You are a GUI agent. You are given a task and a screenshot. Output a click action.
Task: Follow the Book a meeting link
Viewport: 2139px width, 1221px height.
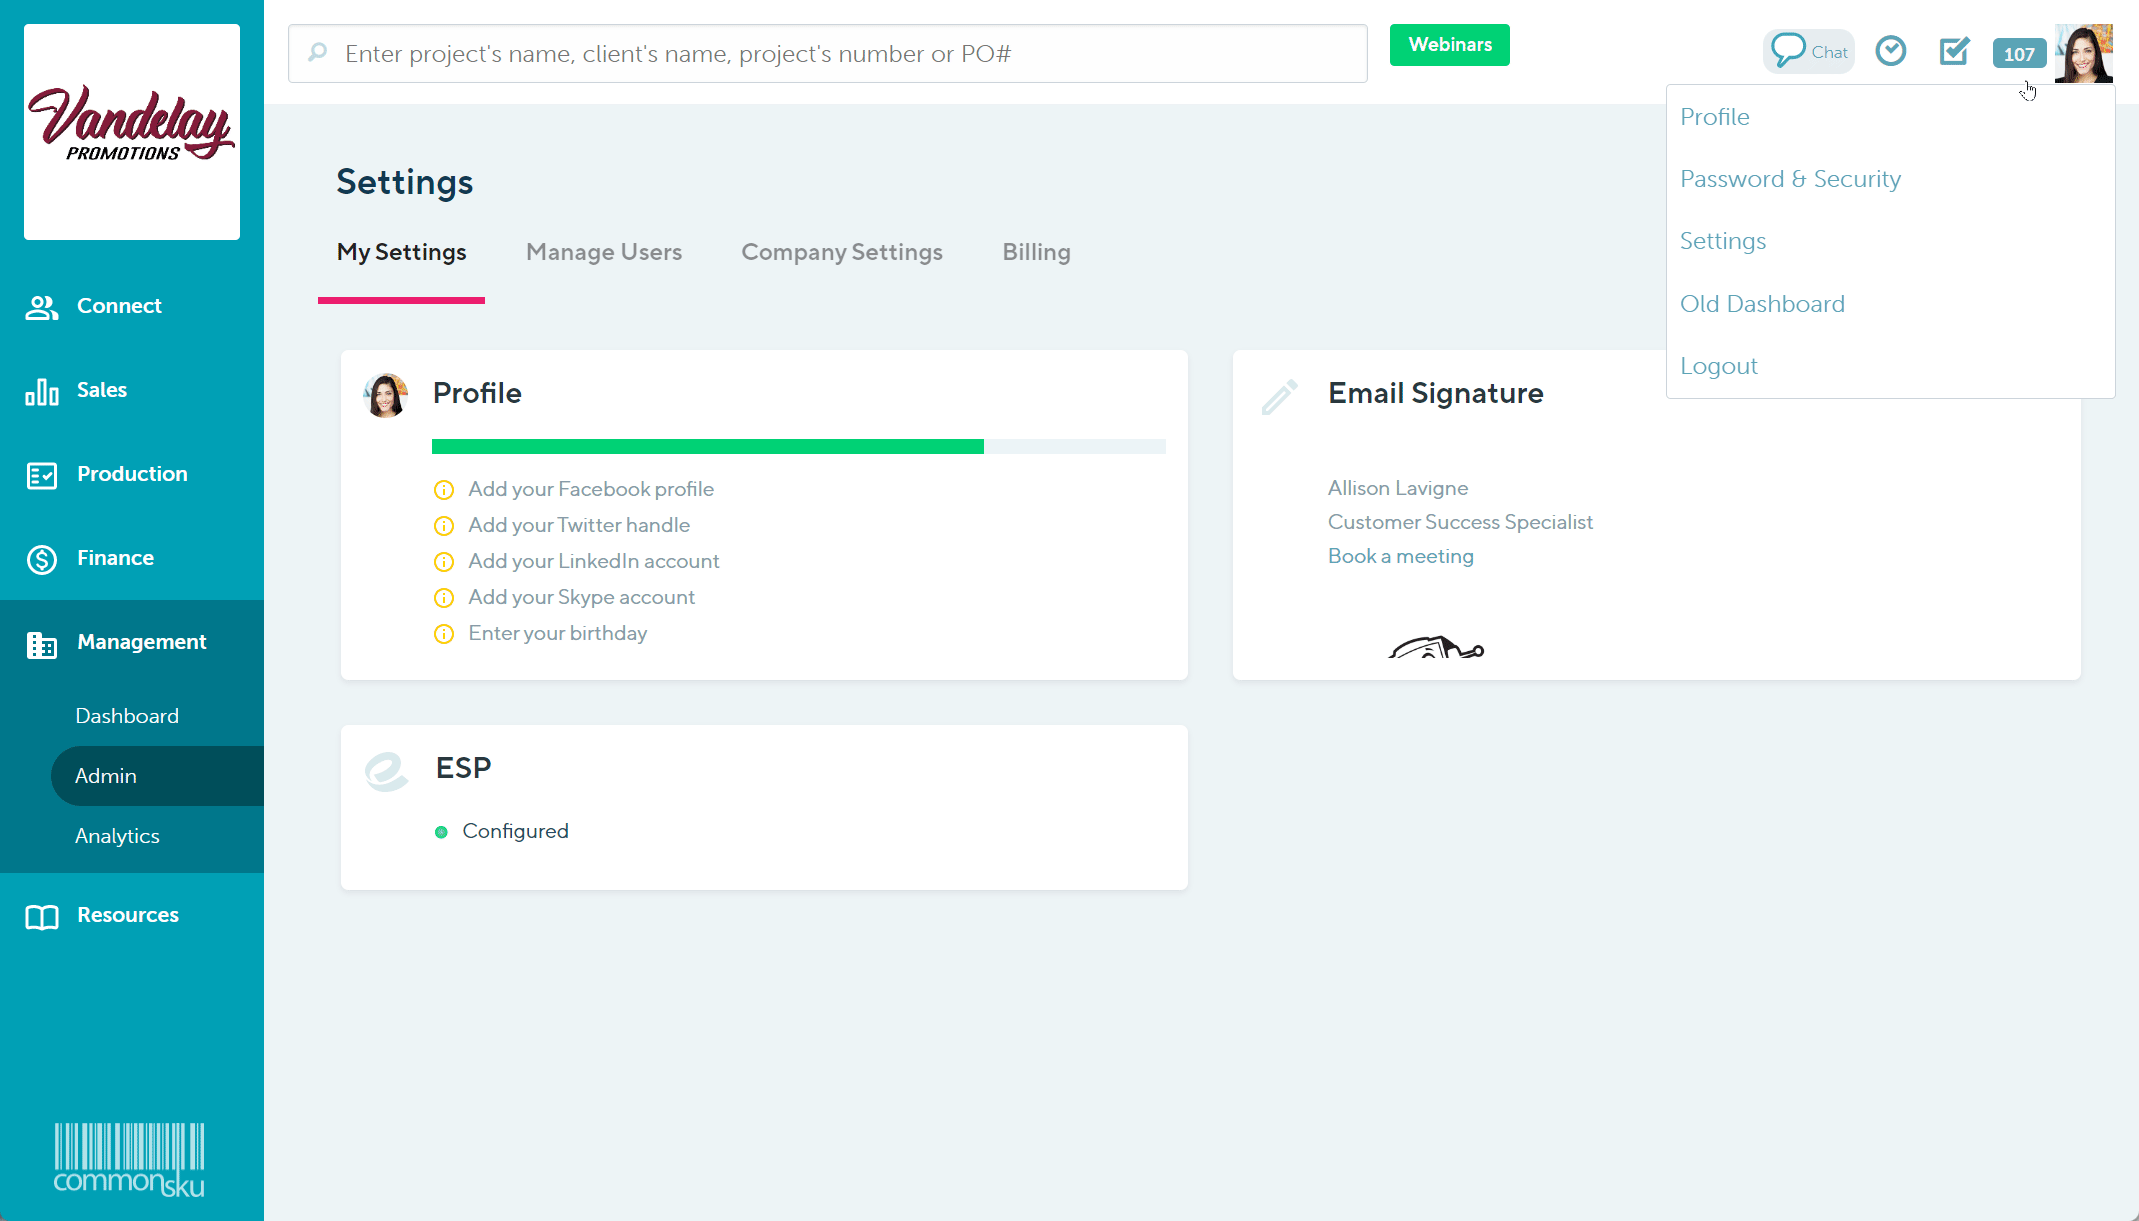[x=1400, y=556]
